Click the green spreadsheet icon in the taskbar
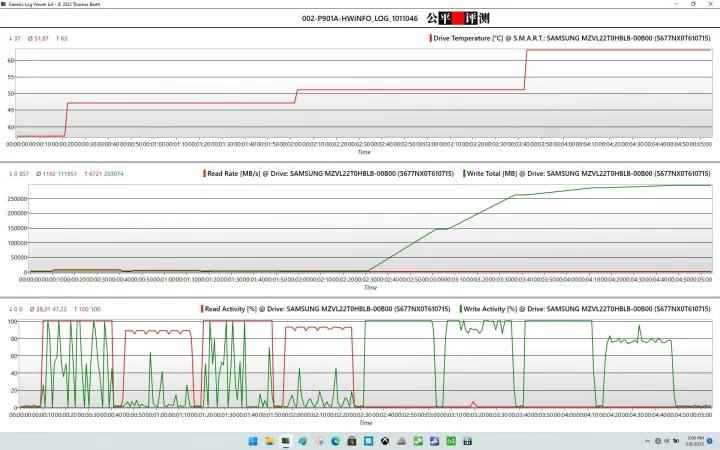This screenshot has height=450, width=720. coord(452,441)
